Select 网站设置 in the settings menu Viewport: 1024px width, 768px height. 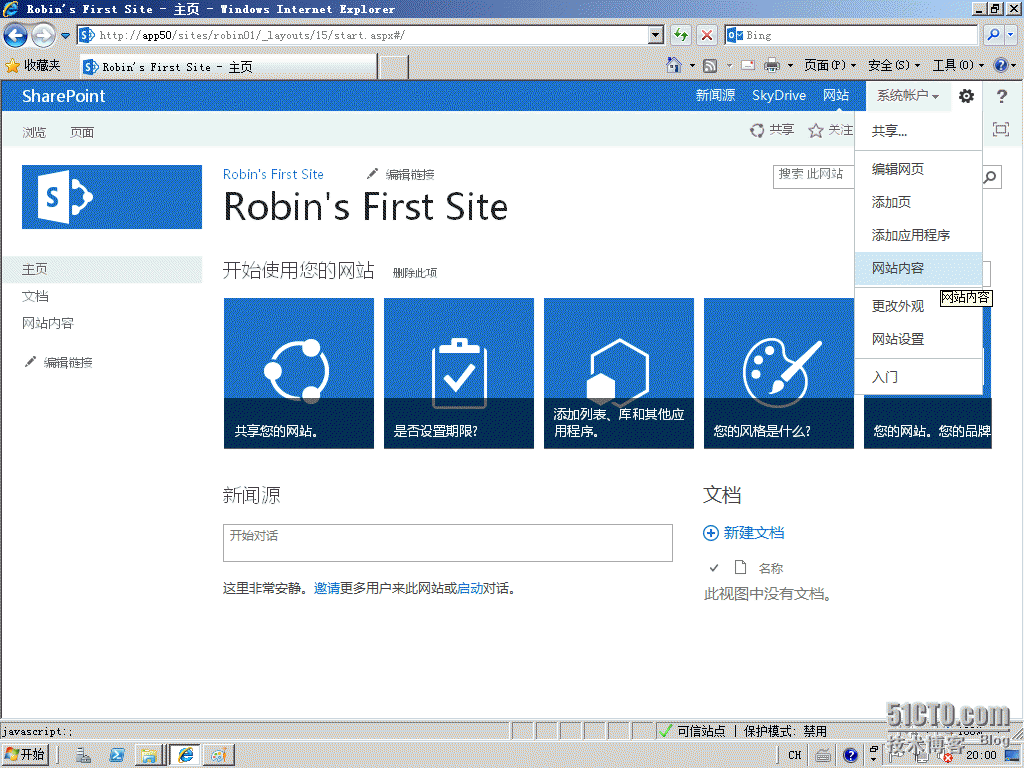(x=918, y=339)
